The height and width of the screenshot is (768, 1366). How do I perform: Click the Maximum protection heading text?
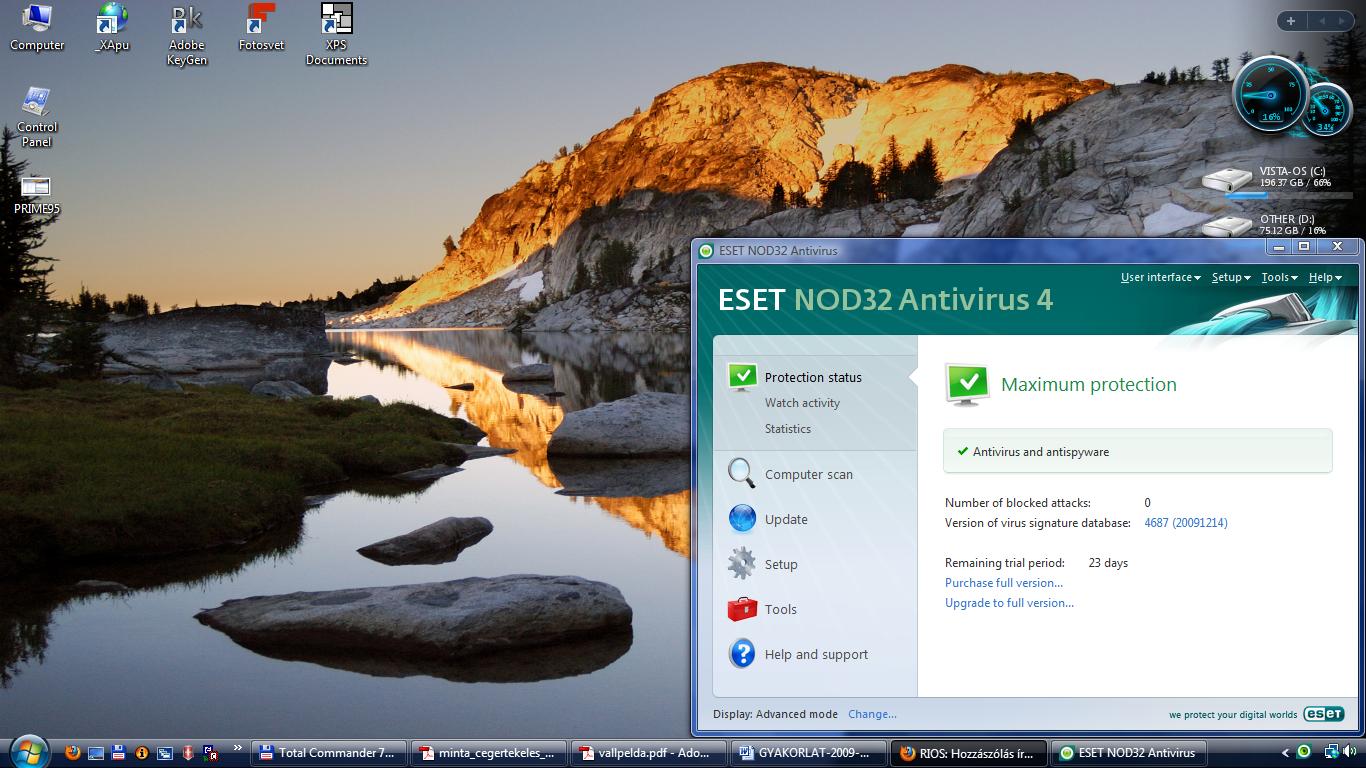coord(1088,384)
